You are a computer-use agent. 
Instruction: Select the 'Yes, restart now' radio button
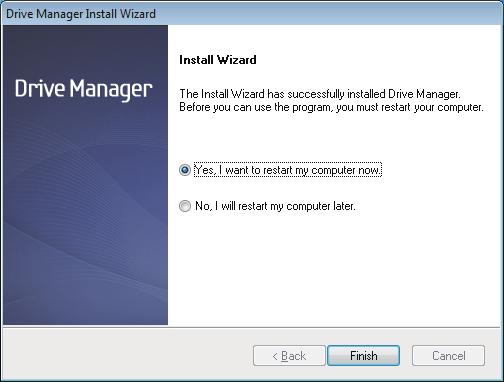(185, 170)
